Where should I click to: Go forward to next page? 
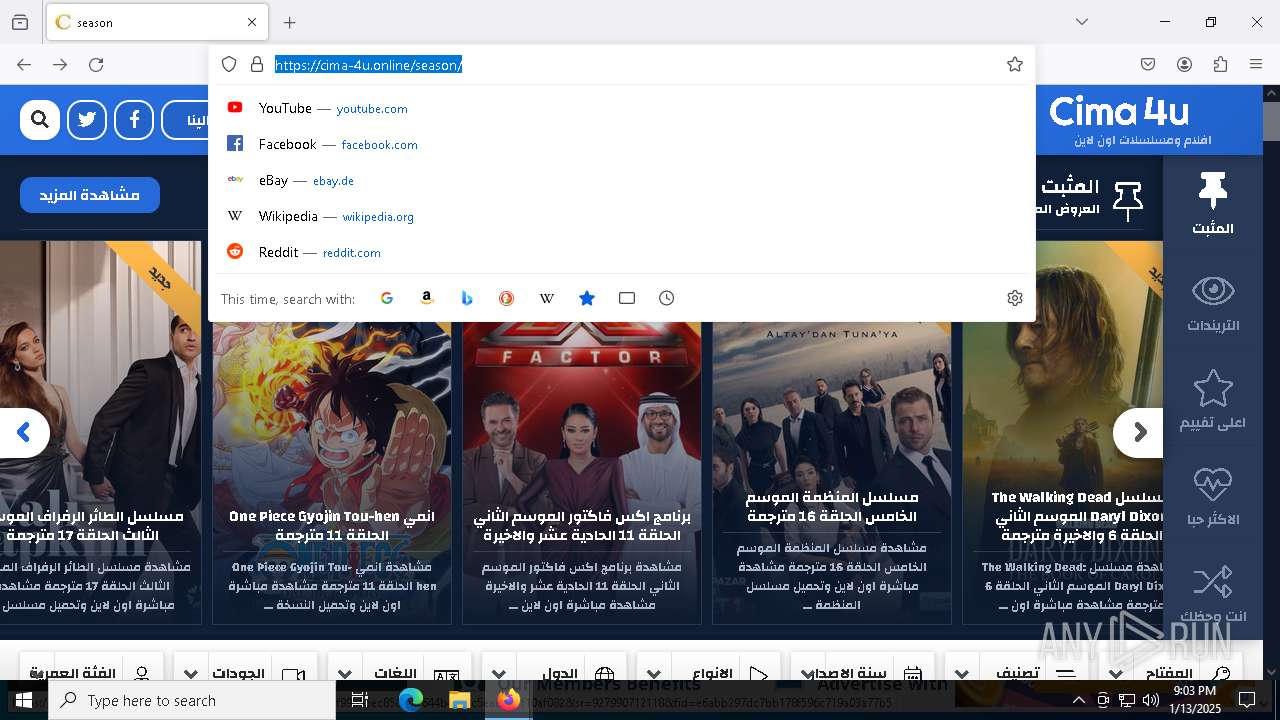point(60,65)
